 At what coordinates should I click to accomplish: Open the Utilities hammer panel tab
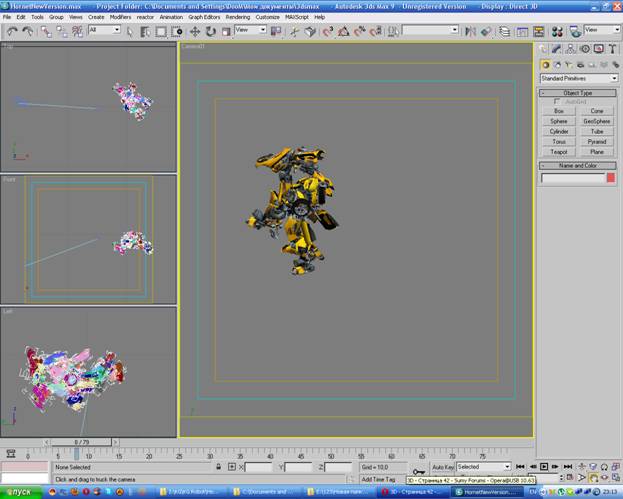(x=610, y=49)
